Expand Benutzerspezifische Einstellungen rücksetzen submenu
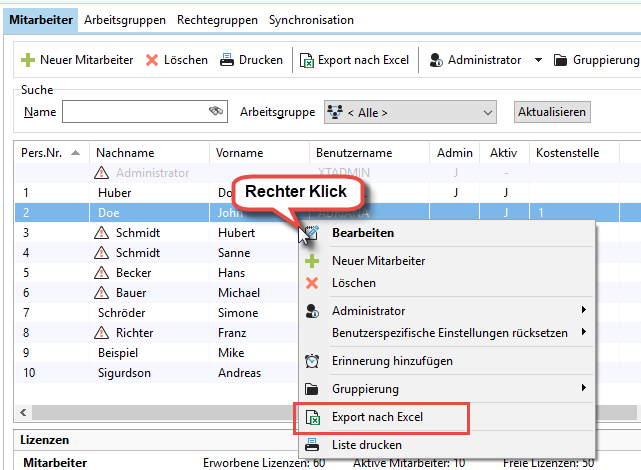Screen dimensions: 641x470 click(582, 332)
